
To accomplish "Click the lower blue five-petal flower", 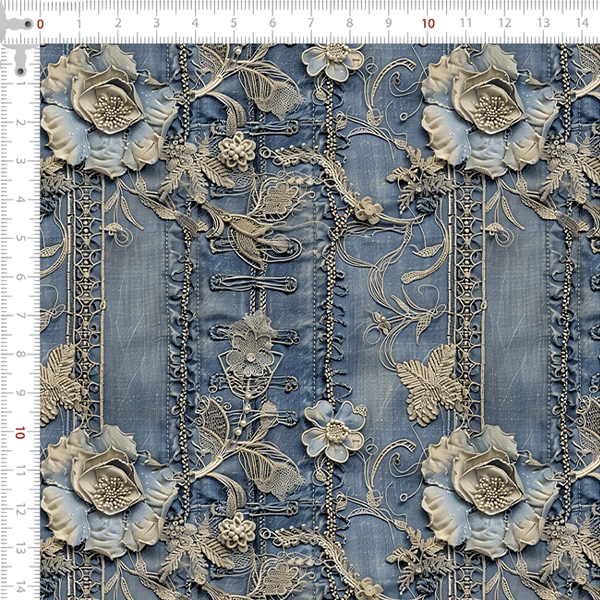I will pos(331,432).
